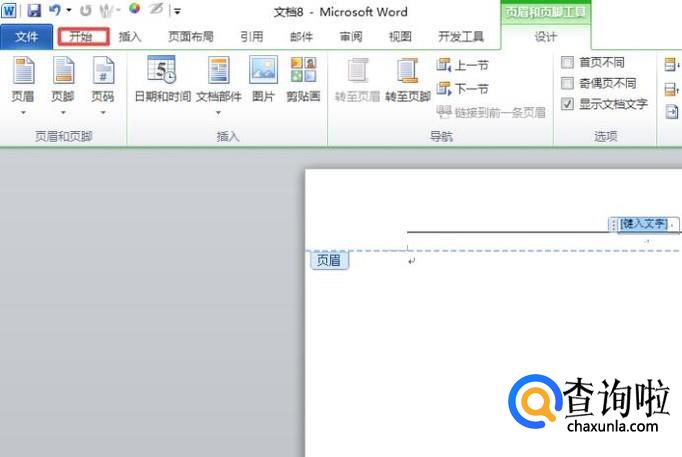This screenshot has height=457, width=682.
Task: Place cursor at the body paragraph mark
Action: [x=411, y=260]
